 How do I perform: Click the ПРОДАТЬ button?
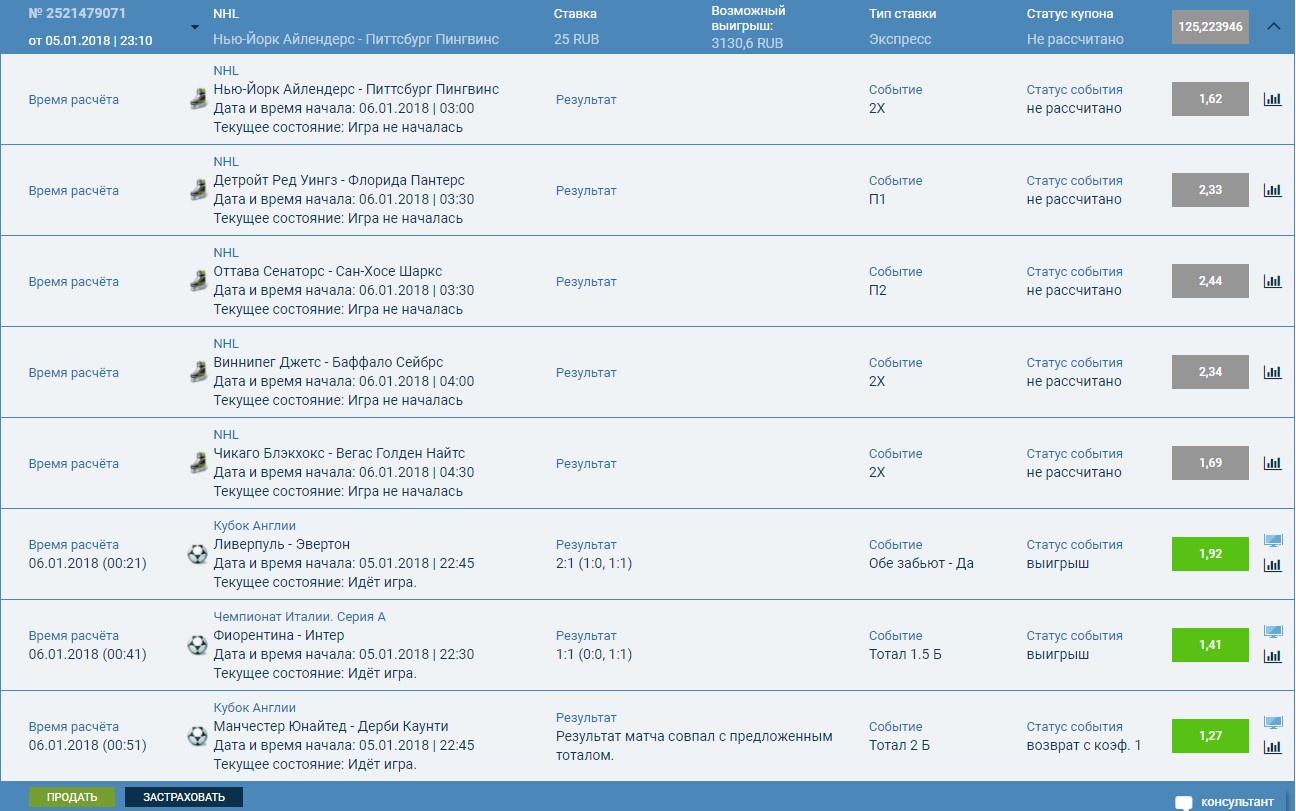[x=72, y=797]
